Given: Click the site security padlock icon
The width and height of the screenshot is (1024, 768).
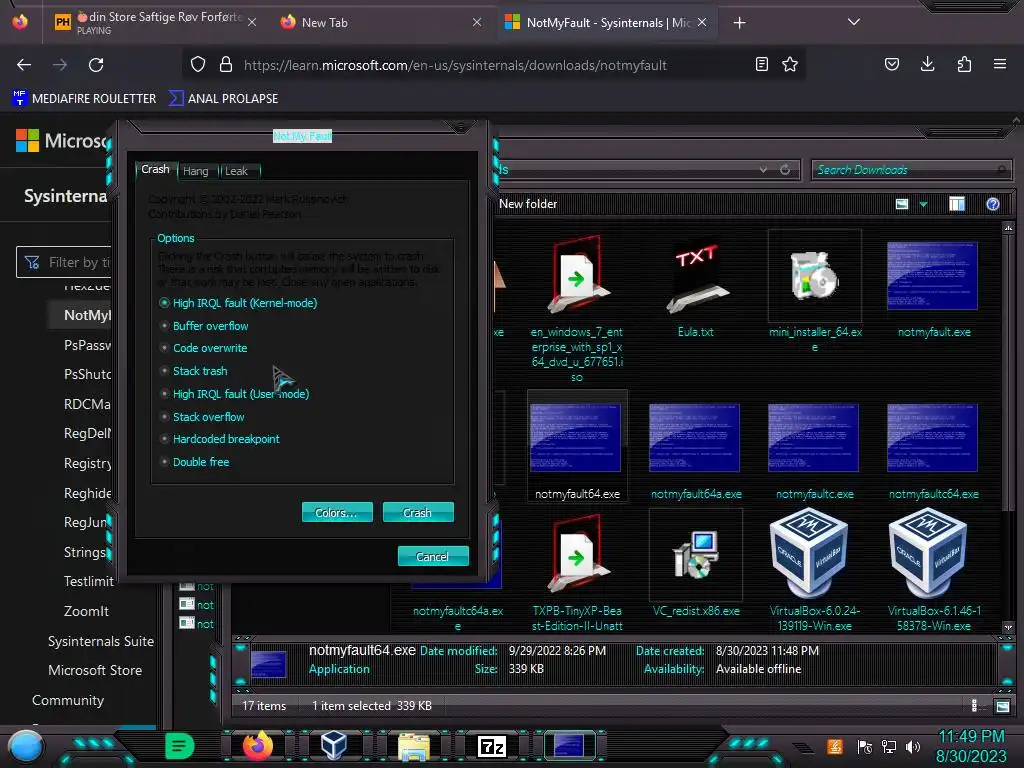Looking at the screenshot, I should pos(226,65).
